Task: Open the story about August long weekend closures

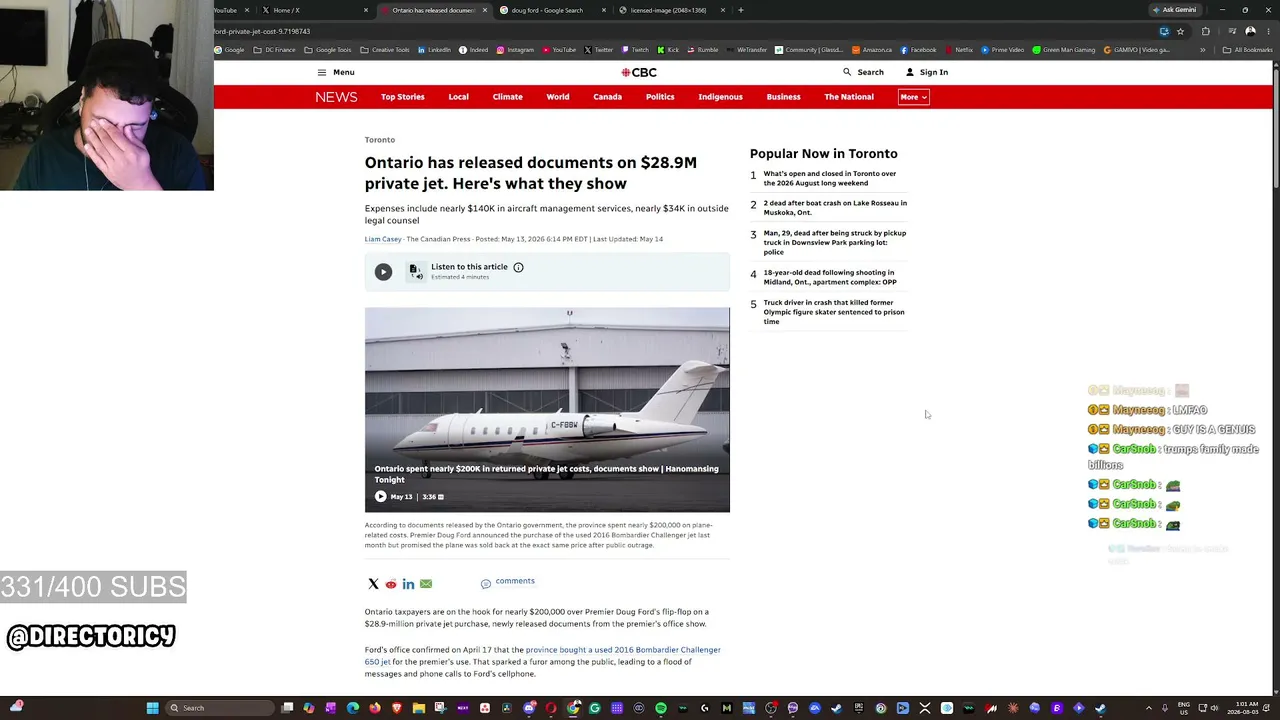Action: click(x=830, y=178)
